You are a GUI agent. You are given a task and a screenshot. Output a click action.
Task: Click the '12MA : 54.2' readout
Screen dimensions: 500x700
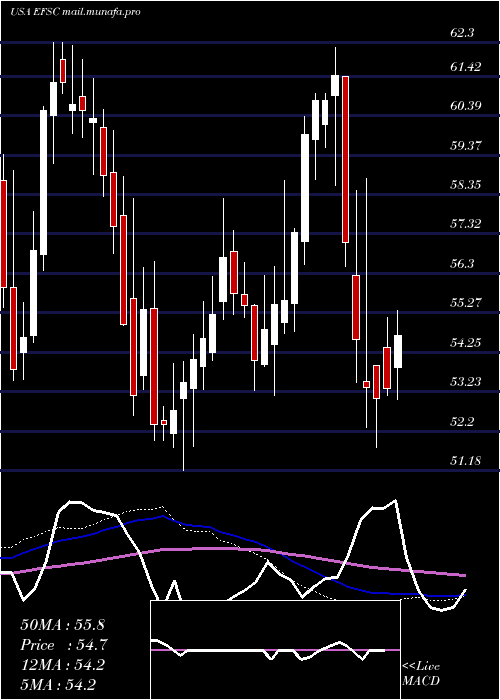coord(62,665)
